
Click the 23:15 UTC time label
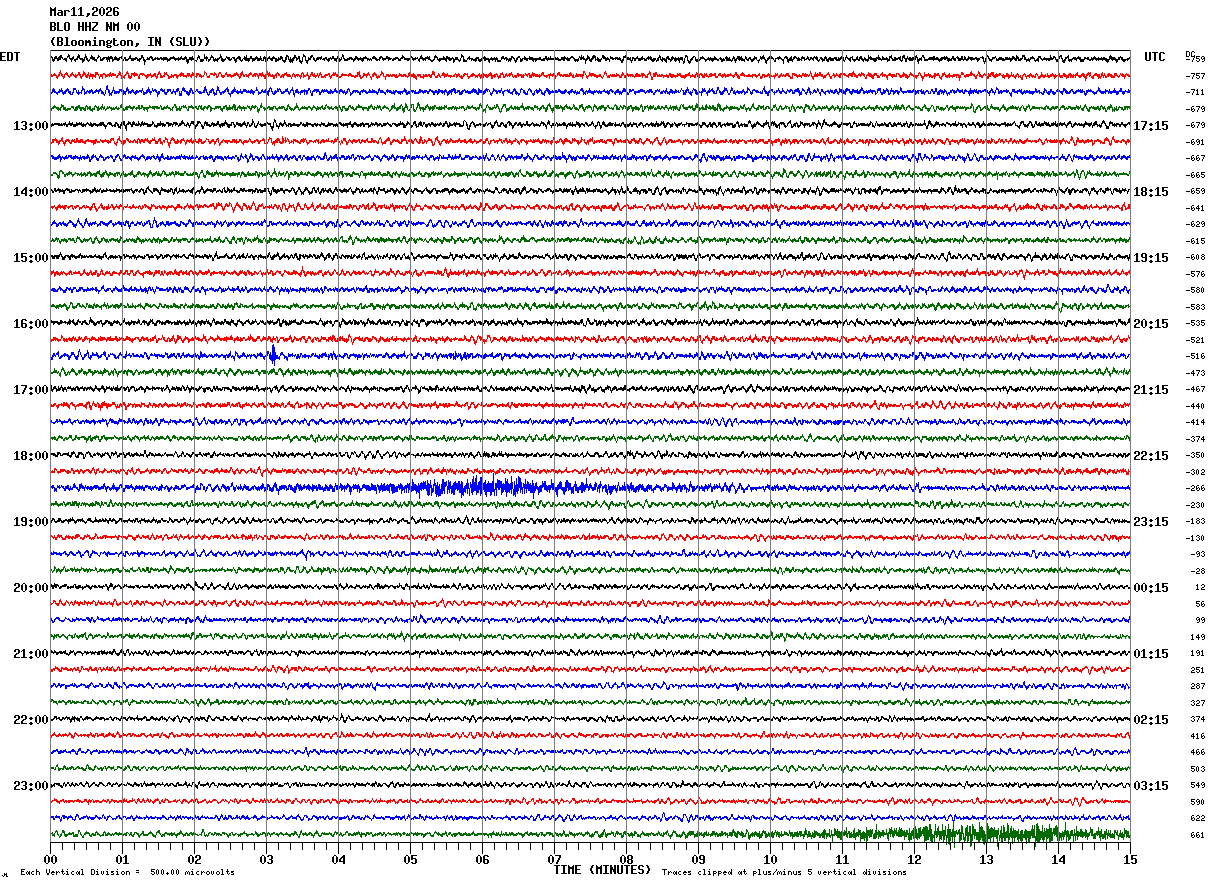click(x=1151, y=522)
